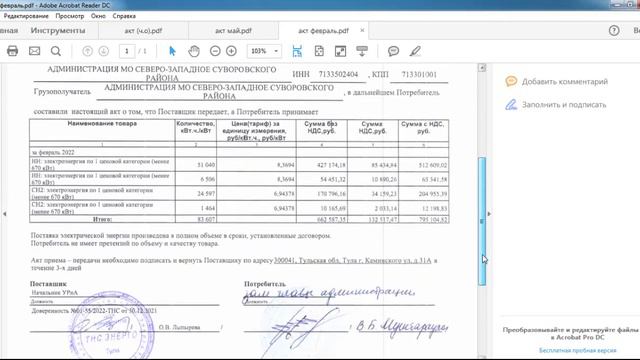Screen dimensions: 640x360
Task: Send file by email envelope icon
Action: [x=35, y=51]
